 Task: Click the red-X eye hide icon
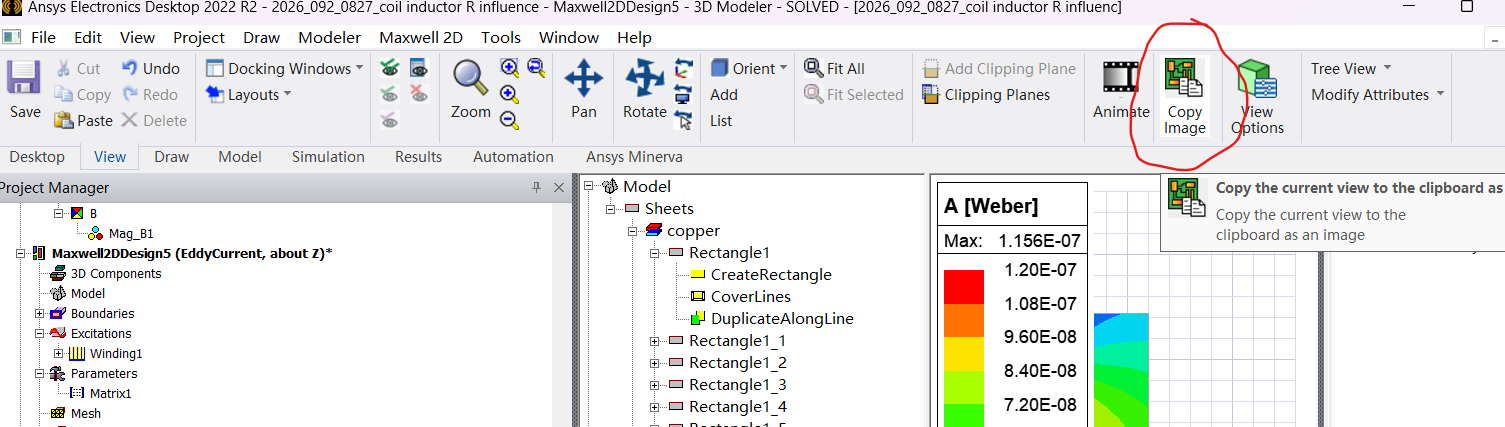pyautogui.click(x=419, y=95)
